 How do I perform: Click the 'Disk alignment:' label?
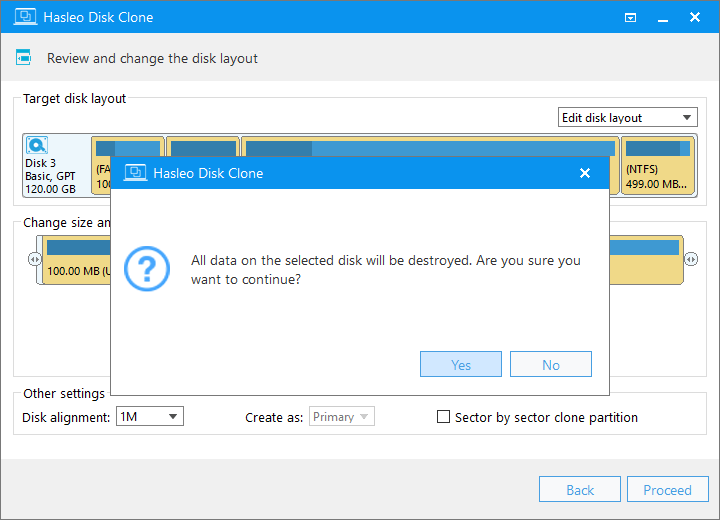pos(66,417)
